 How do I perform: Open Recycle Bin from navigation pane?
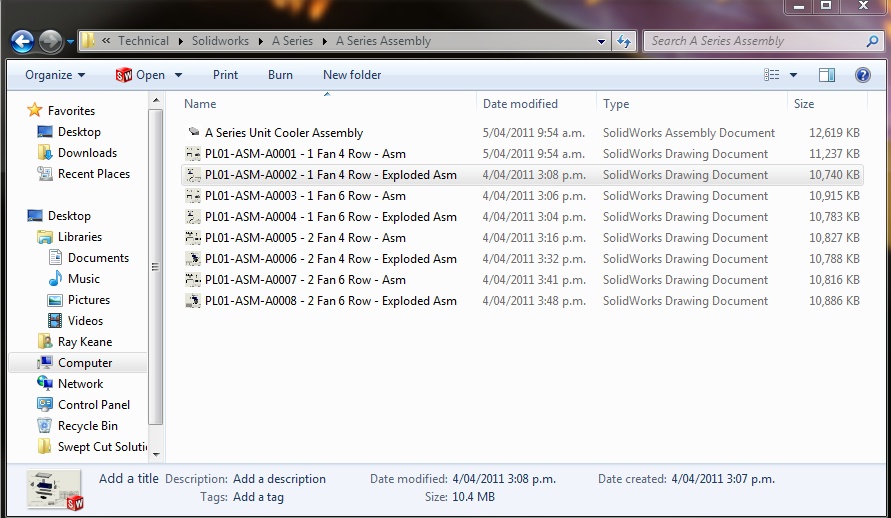tap(78, 426)
